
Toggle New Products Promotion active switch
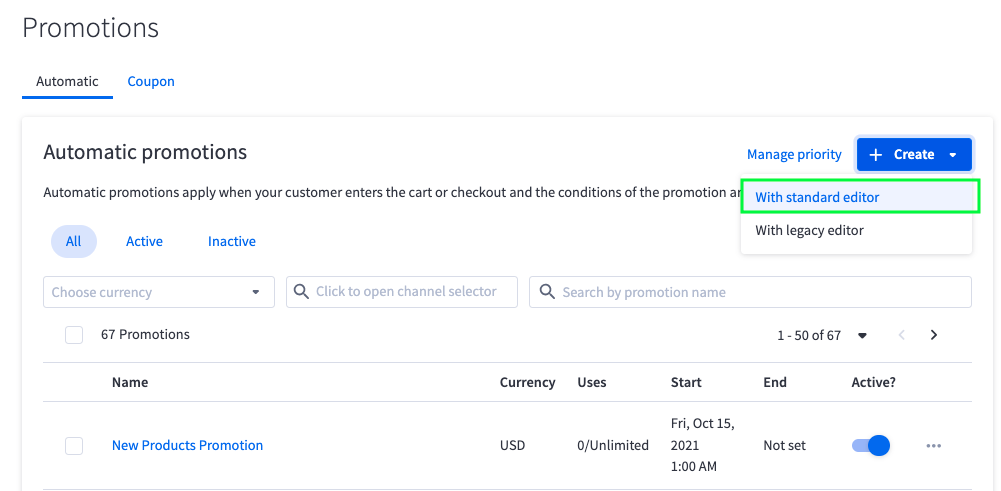(870, 446)
